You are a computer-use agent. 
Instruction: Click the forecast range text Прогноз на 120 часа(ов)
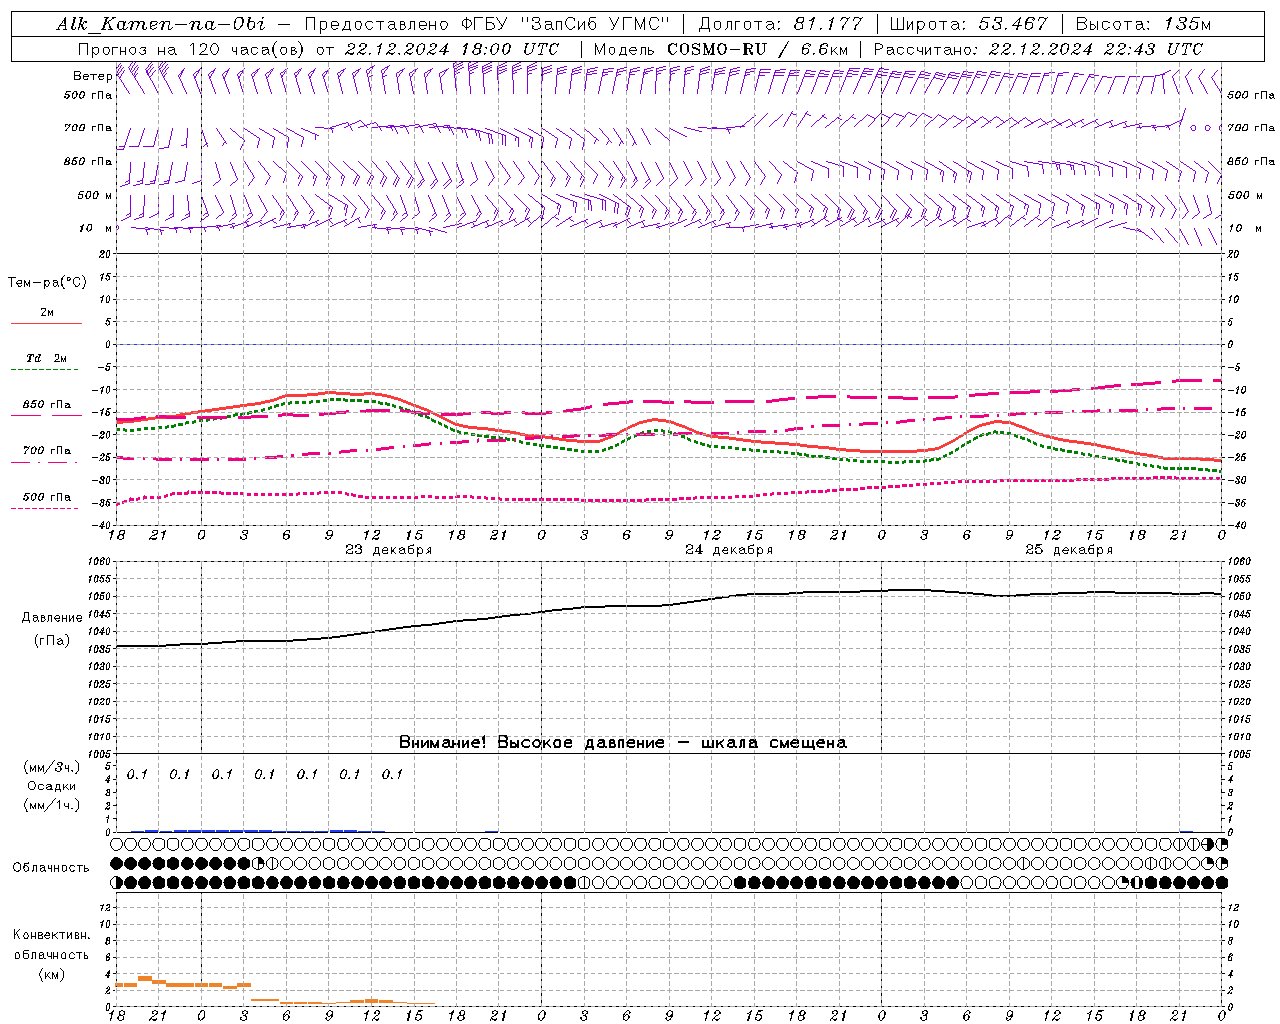192,49
